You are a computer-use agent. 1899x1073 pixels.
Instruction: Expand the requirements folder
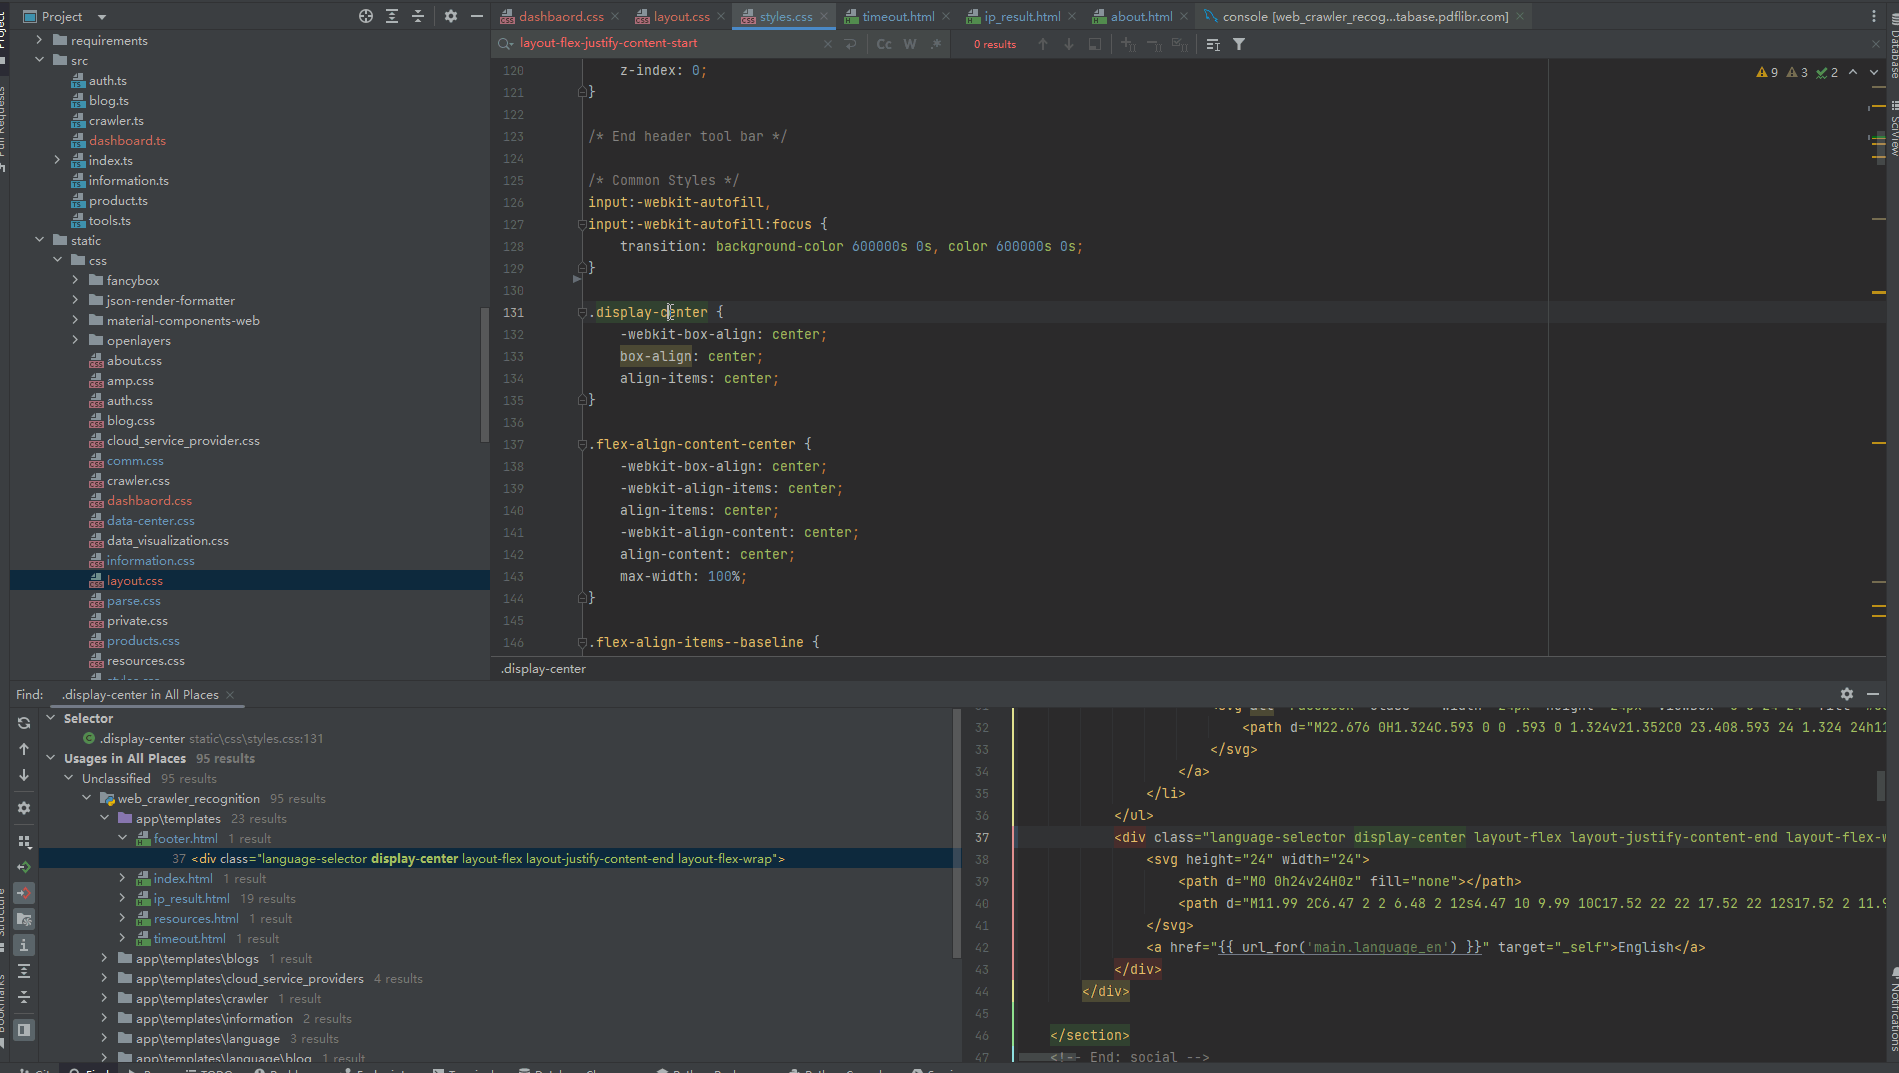click(x=39, y=40)
